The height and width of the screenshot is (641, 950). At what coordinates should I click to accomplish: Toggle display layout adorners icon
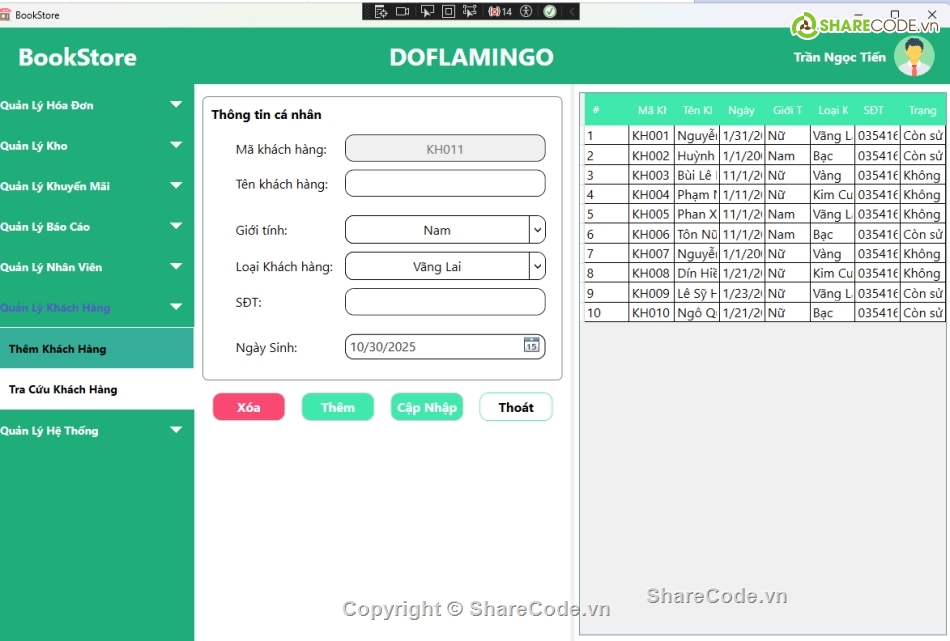448,11
